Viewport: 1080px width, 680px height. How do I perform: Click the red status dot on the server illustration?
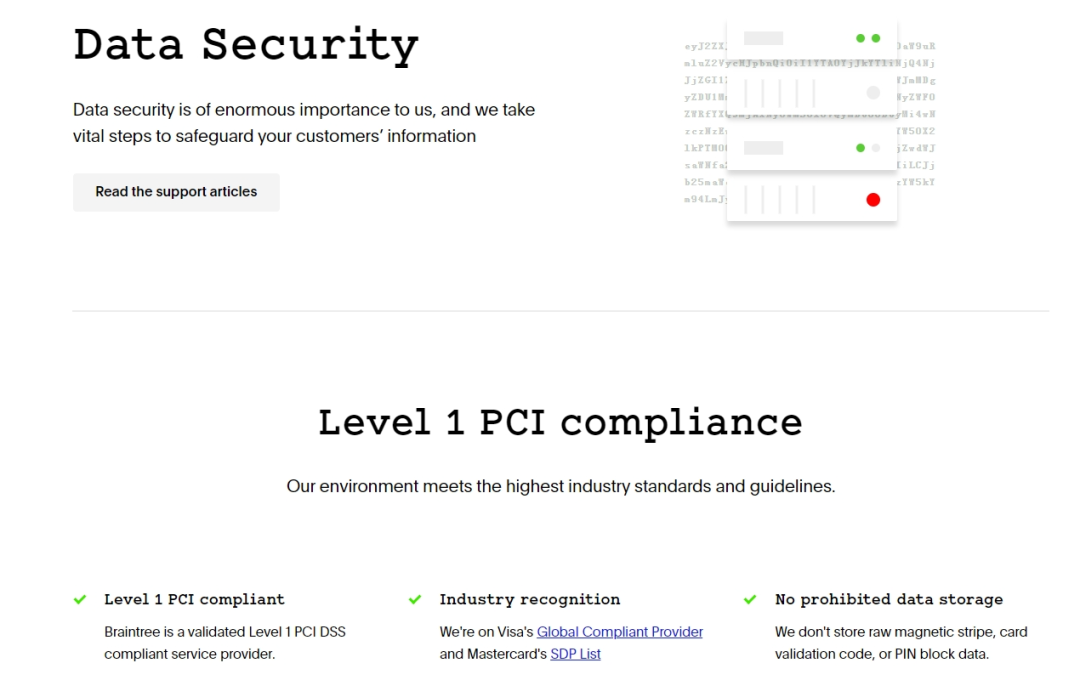(x=873, y=200)
